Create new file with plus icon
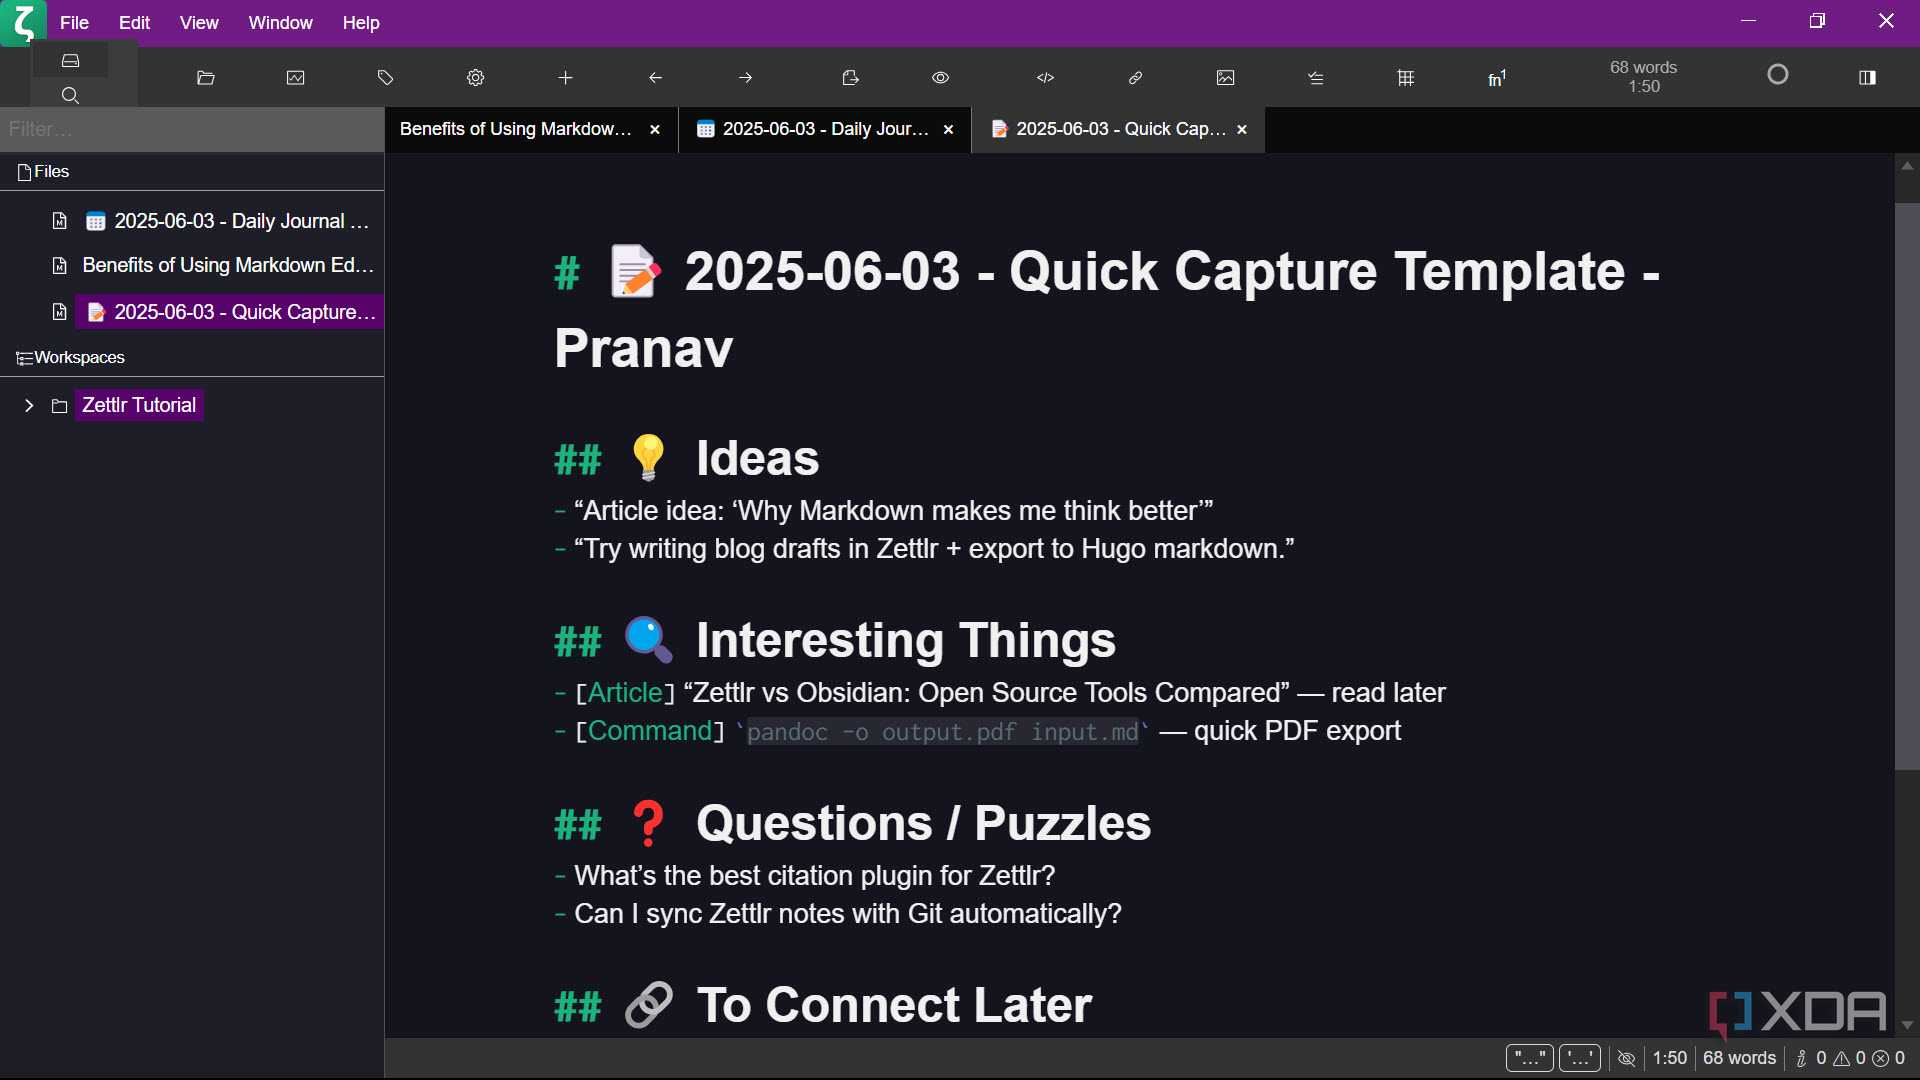The height and width of the screenshot is (1080, 1920). pyautogui.click(x=566, y=78)
